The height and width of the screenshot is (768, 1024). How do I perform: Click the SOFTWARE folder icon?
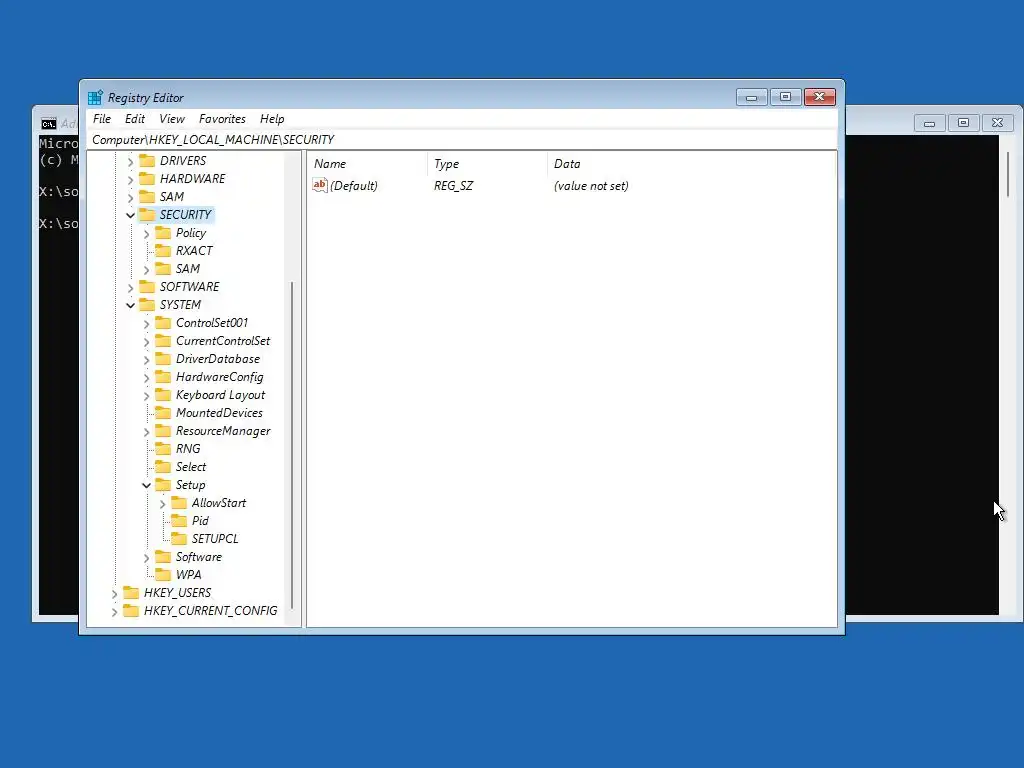click(147, 287)
